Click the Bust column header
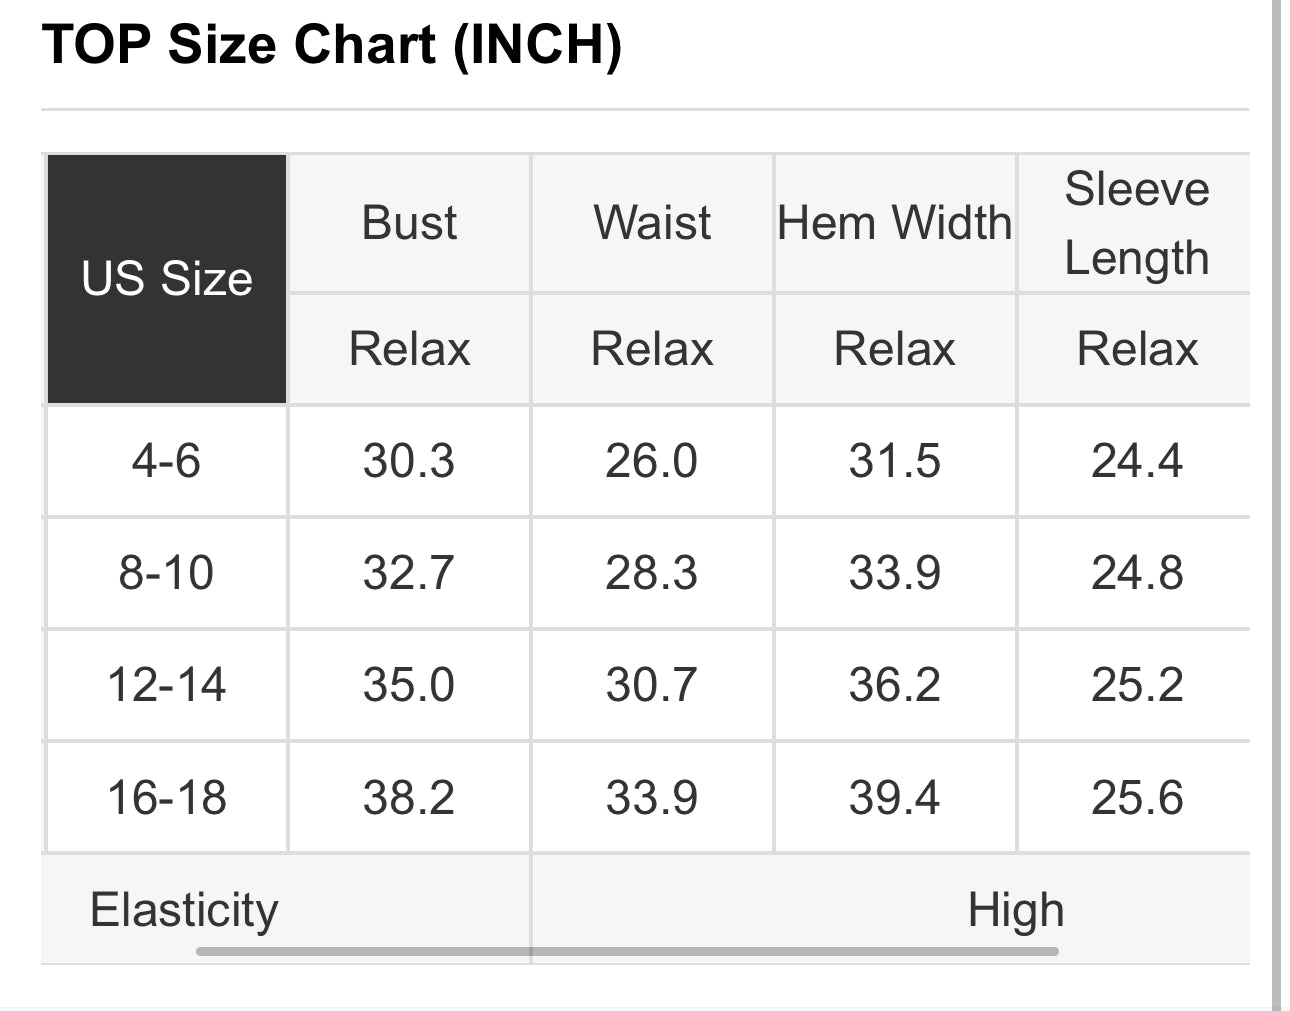The width and height of the screenshot is (1290, 1011). pos(409,223)
